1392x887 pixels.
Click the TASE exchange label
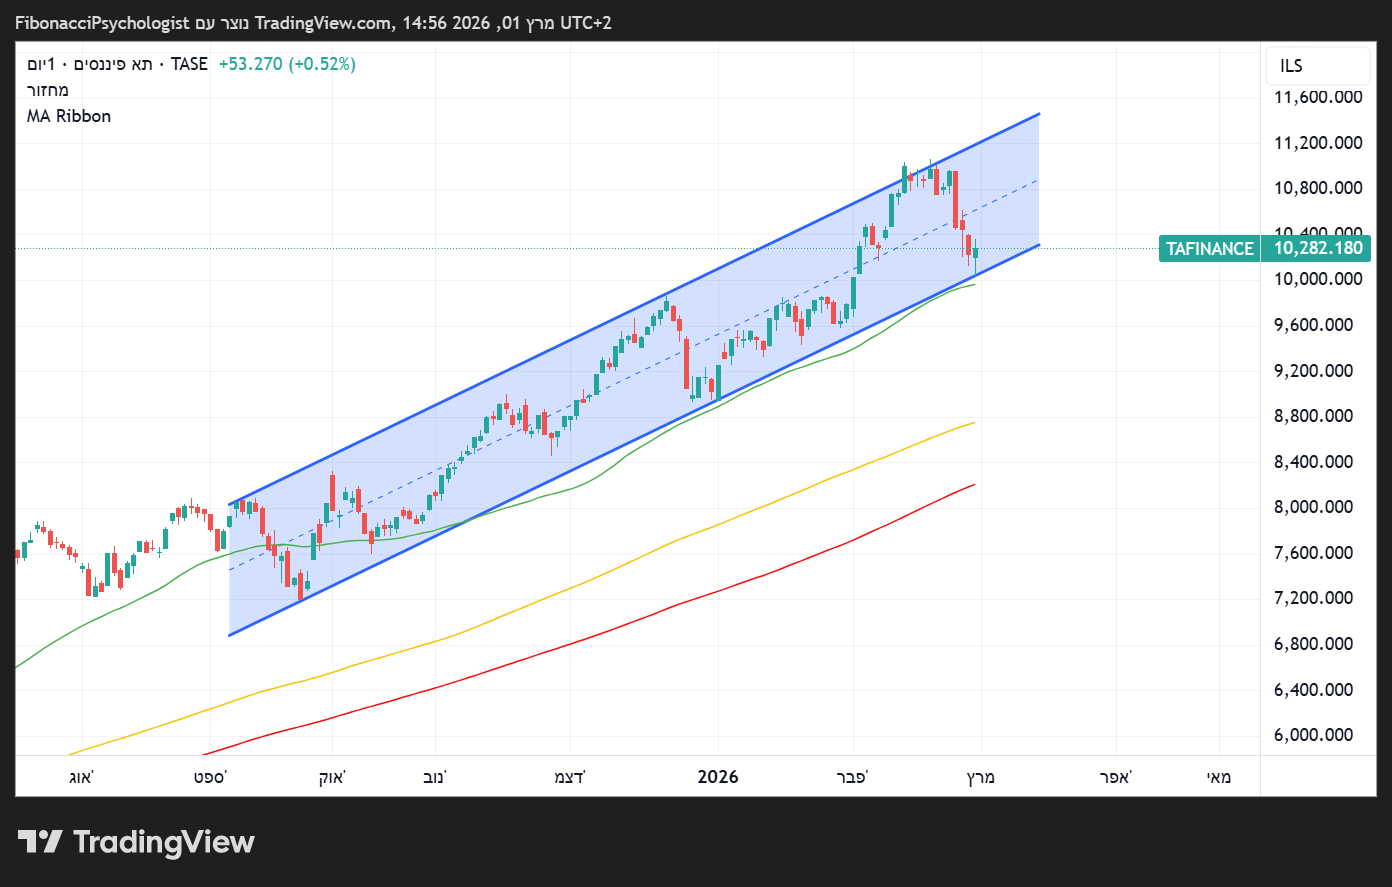[189, 64]
